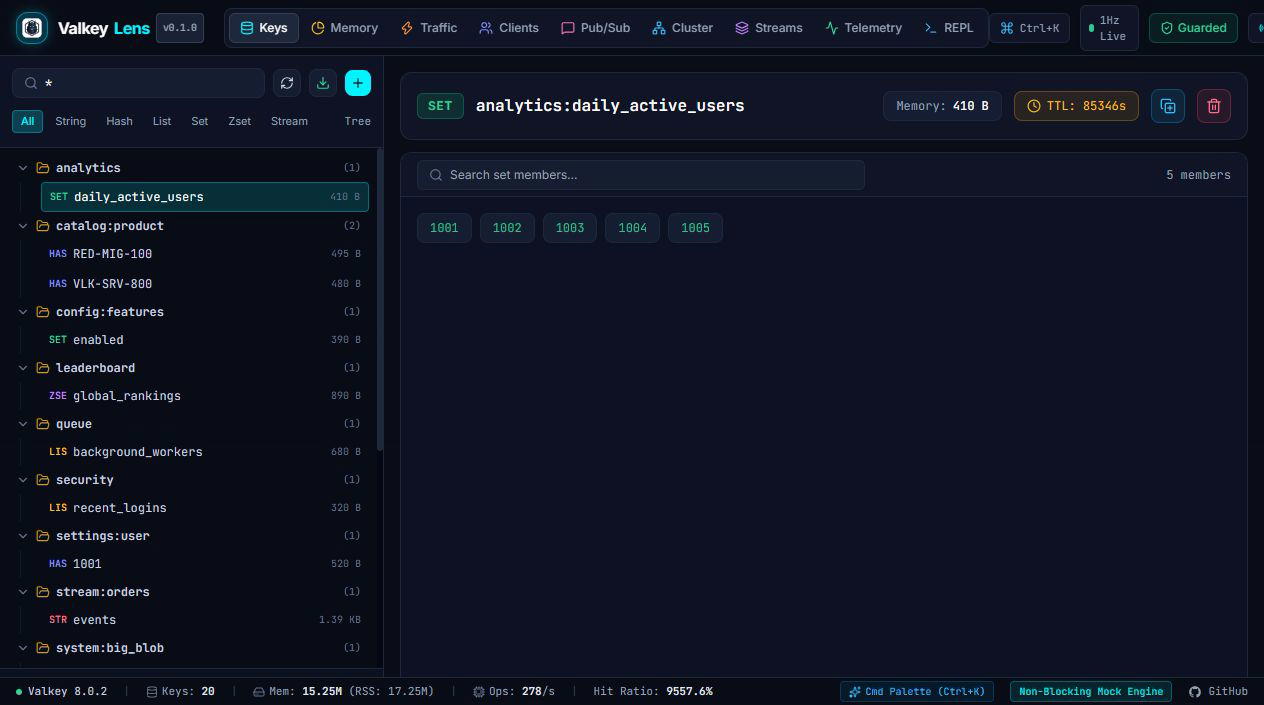Open the GitHub link
This screenshot has height=705, width=1264.
pyautogui.click(x=1218, y=691)
